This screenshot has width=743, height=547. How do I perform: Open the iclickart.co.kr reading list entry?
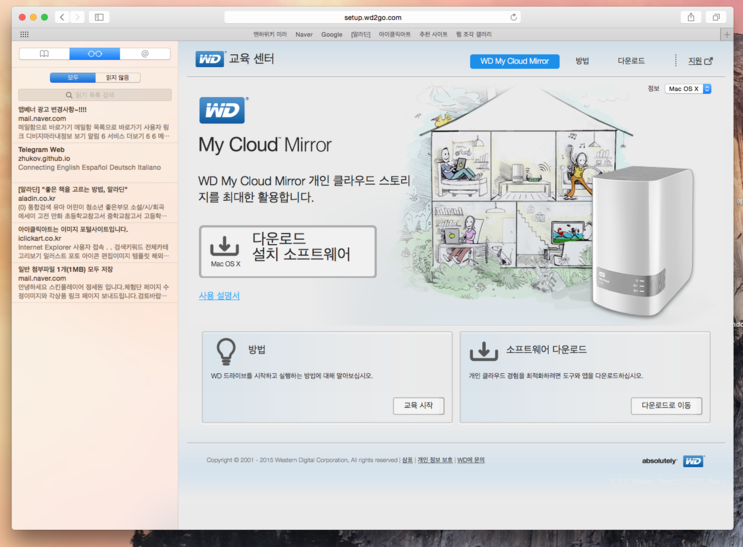tap(95, 242)
